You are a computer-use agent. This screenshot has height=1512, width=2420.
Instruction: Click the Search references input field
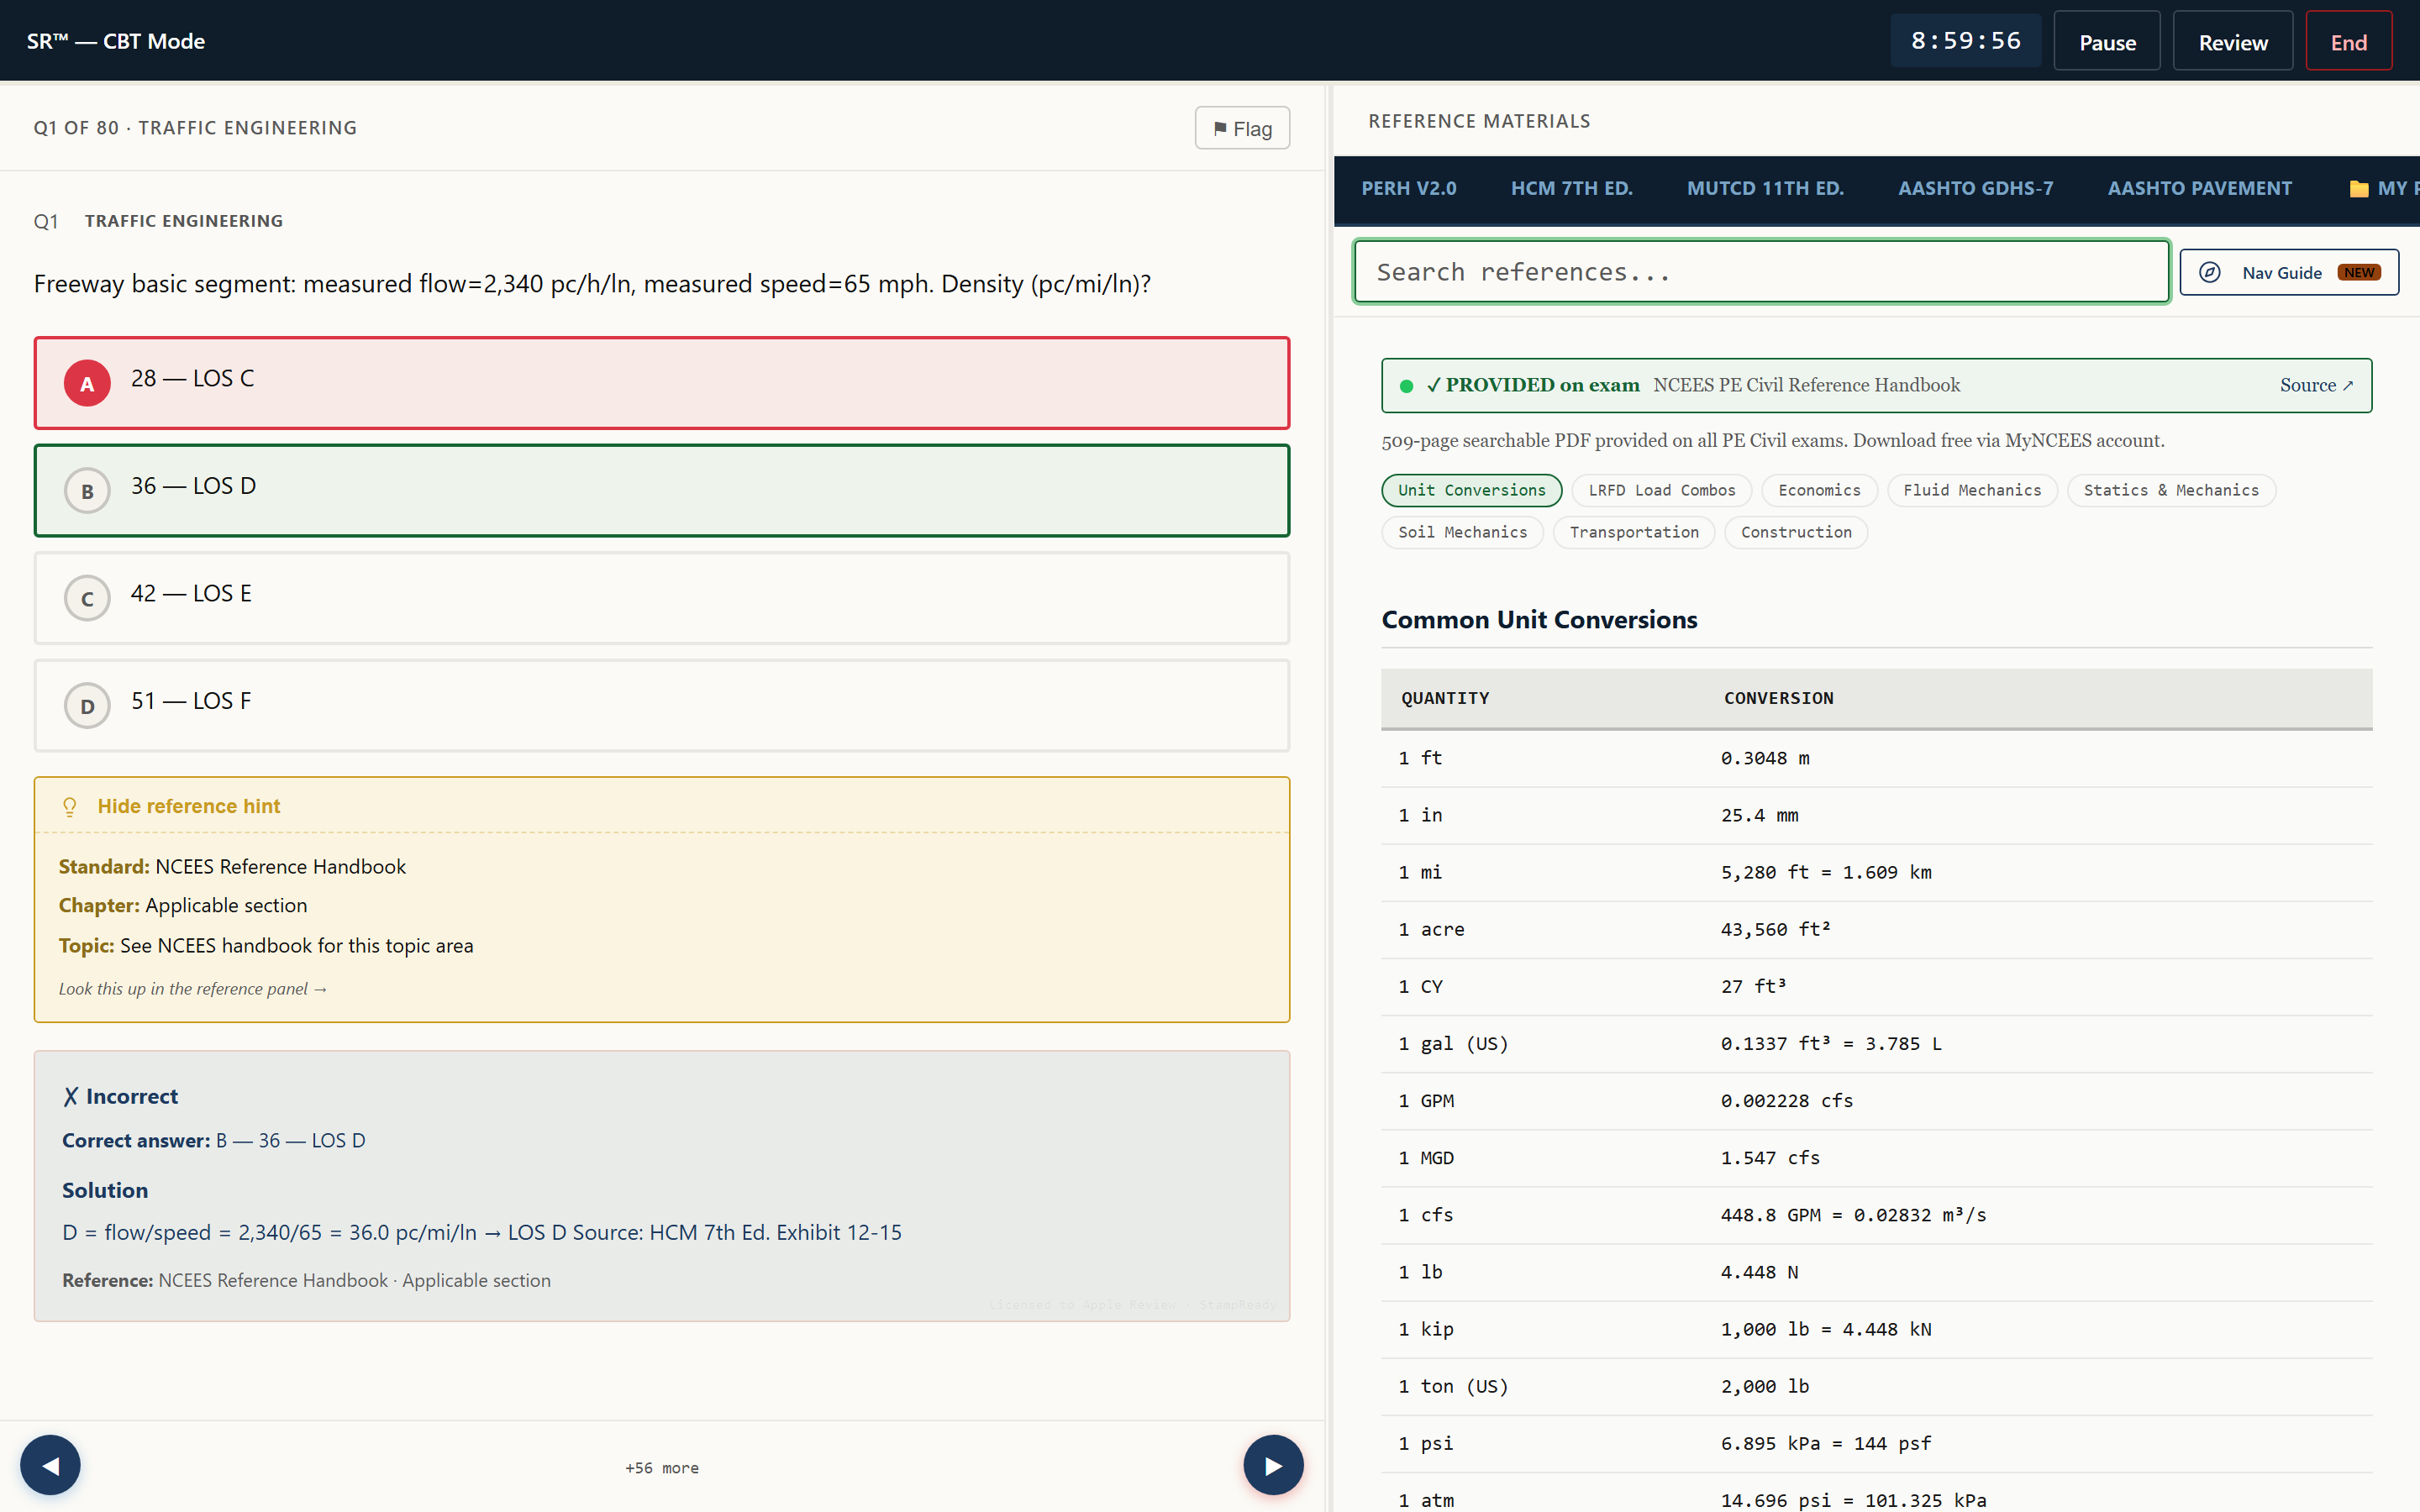(1761, 272)
